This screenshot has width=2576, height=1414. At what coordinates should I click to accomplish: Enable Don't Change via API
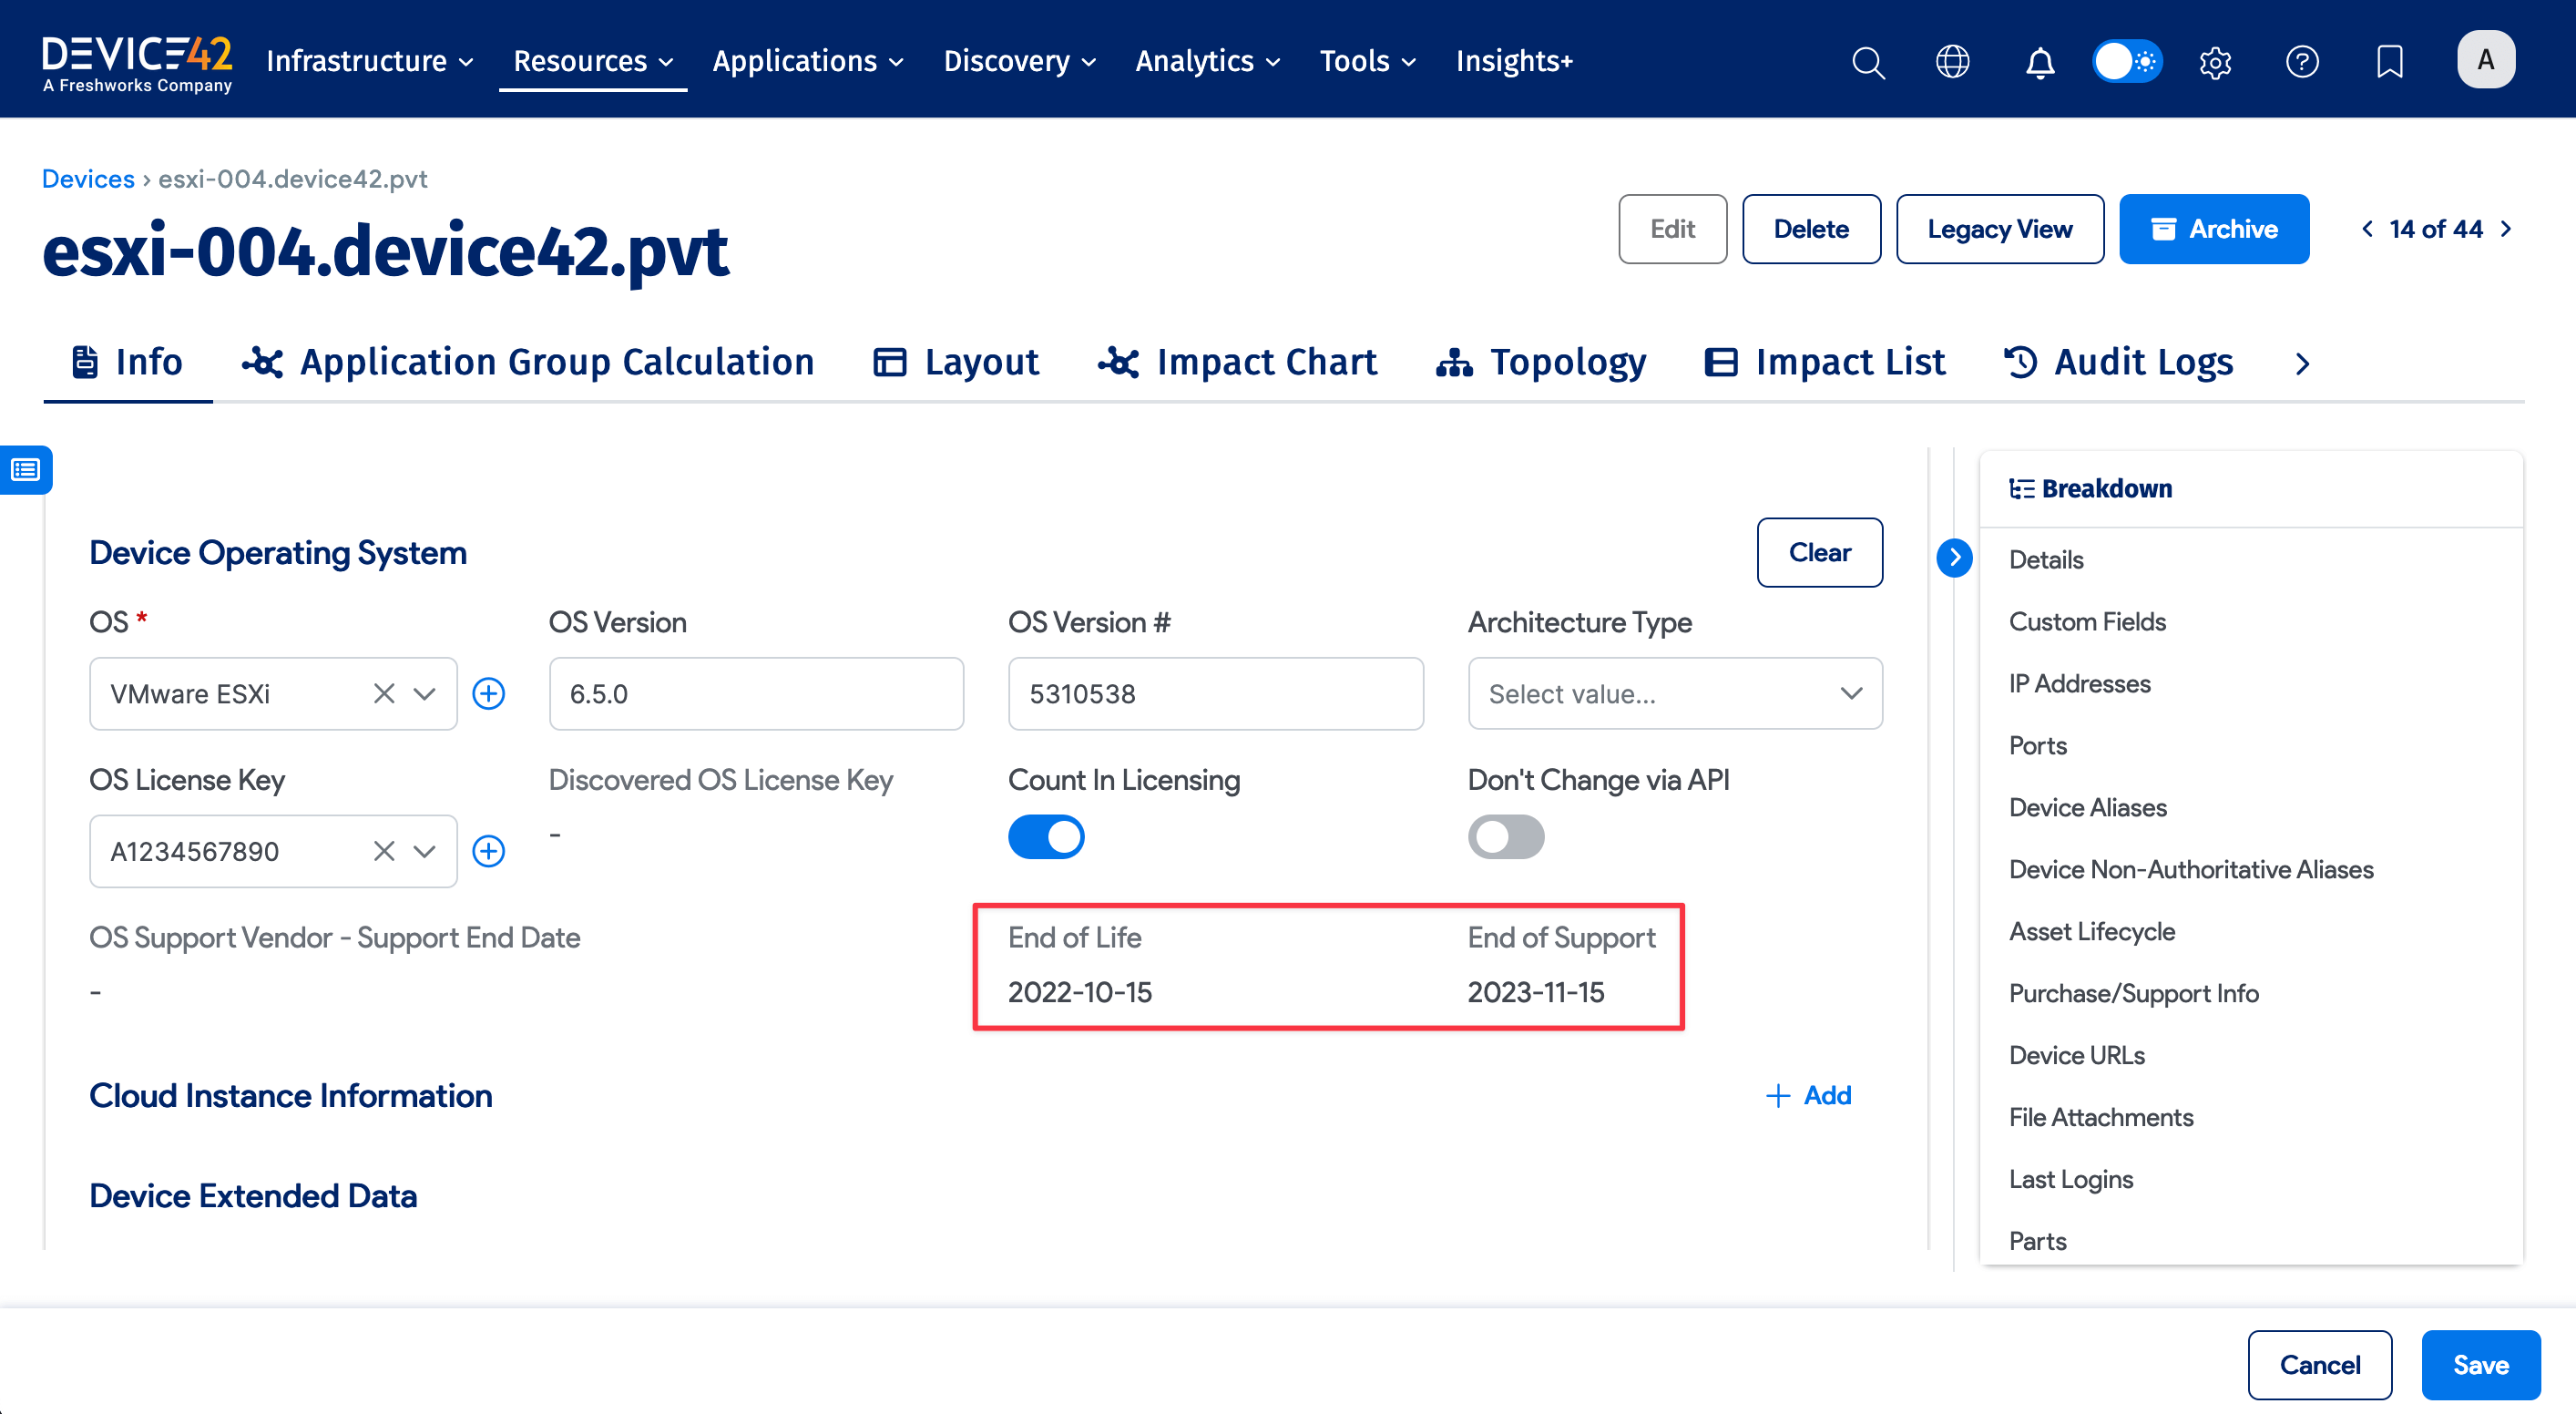1507,837
